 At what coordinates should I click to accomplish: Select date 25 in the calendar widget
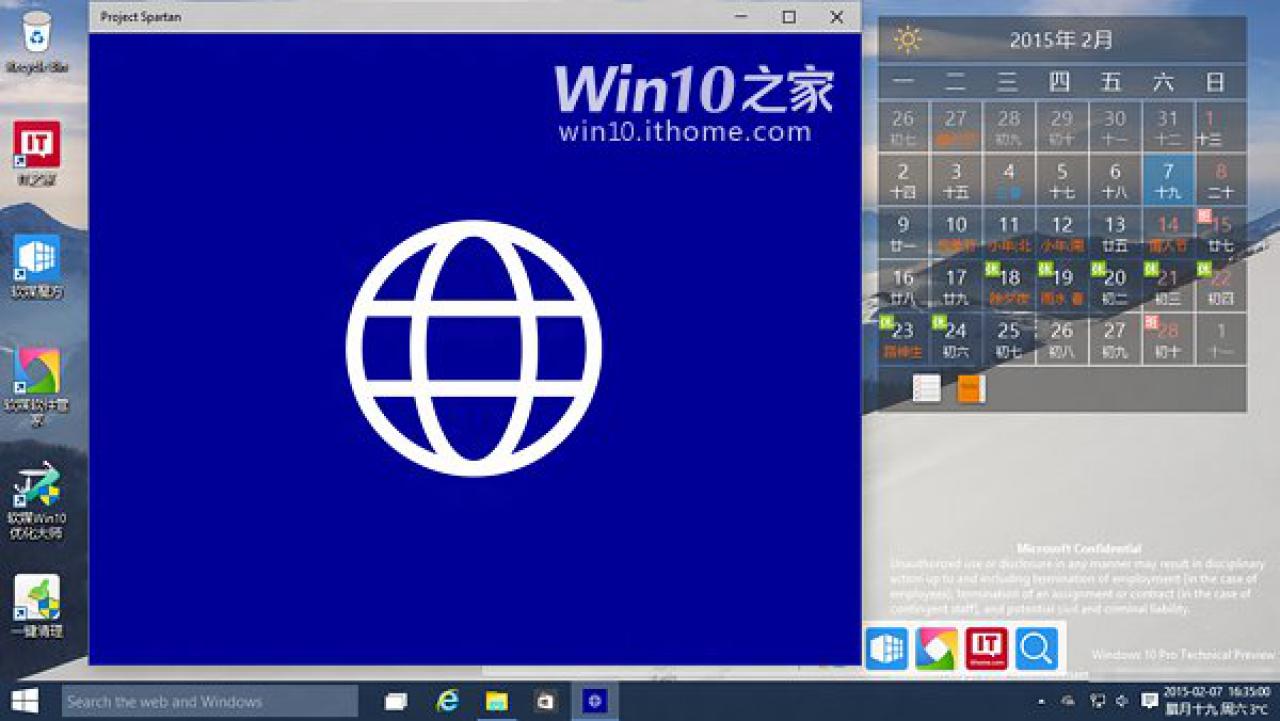coord(1009,339)
